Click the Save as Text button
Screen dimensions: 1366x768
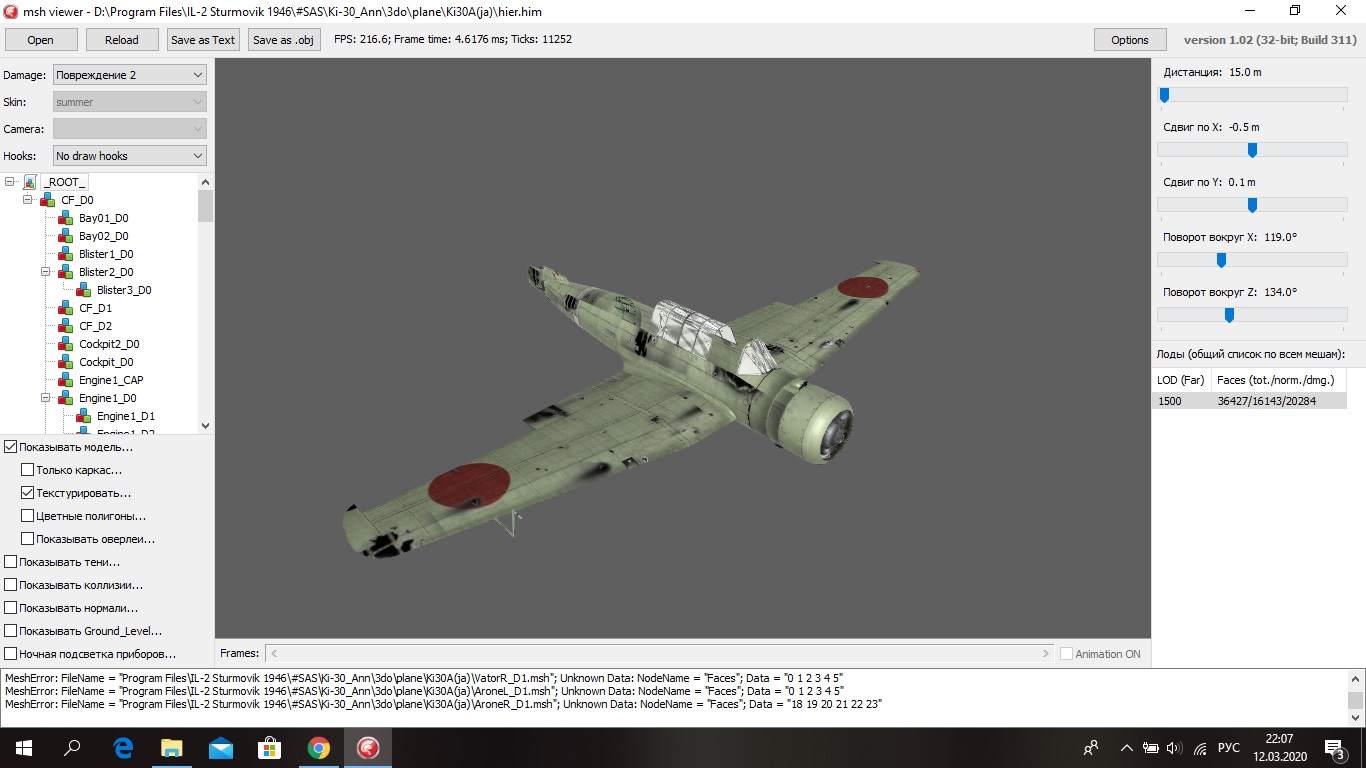[x=203, y=40]
